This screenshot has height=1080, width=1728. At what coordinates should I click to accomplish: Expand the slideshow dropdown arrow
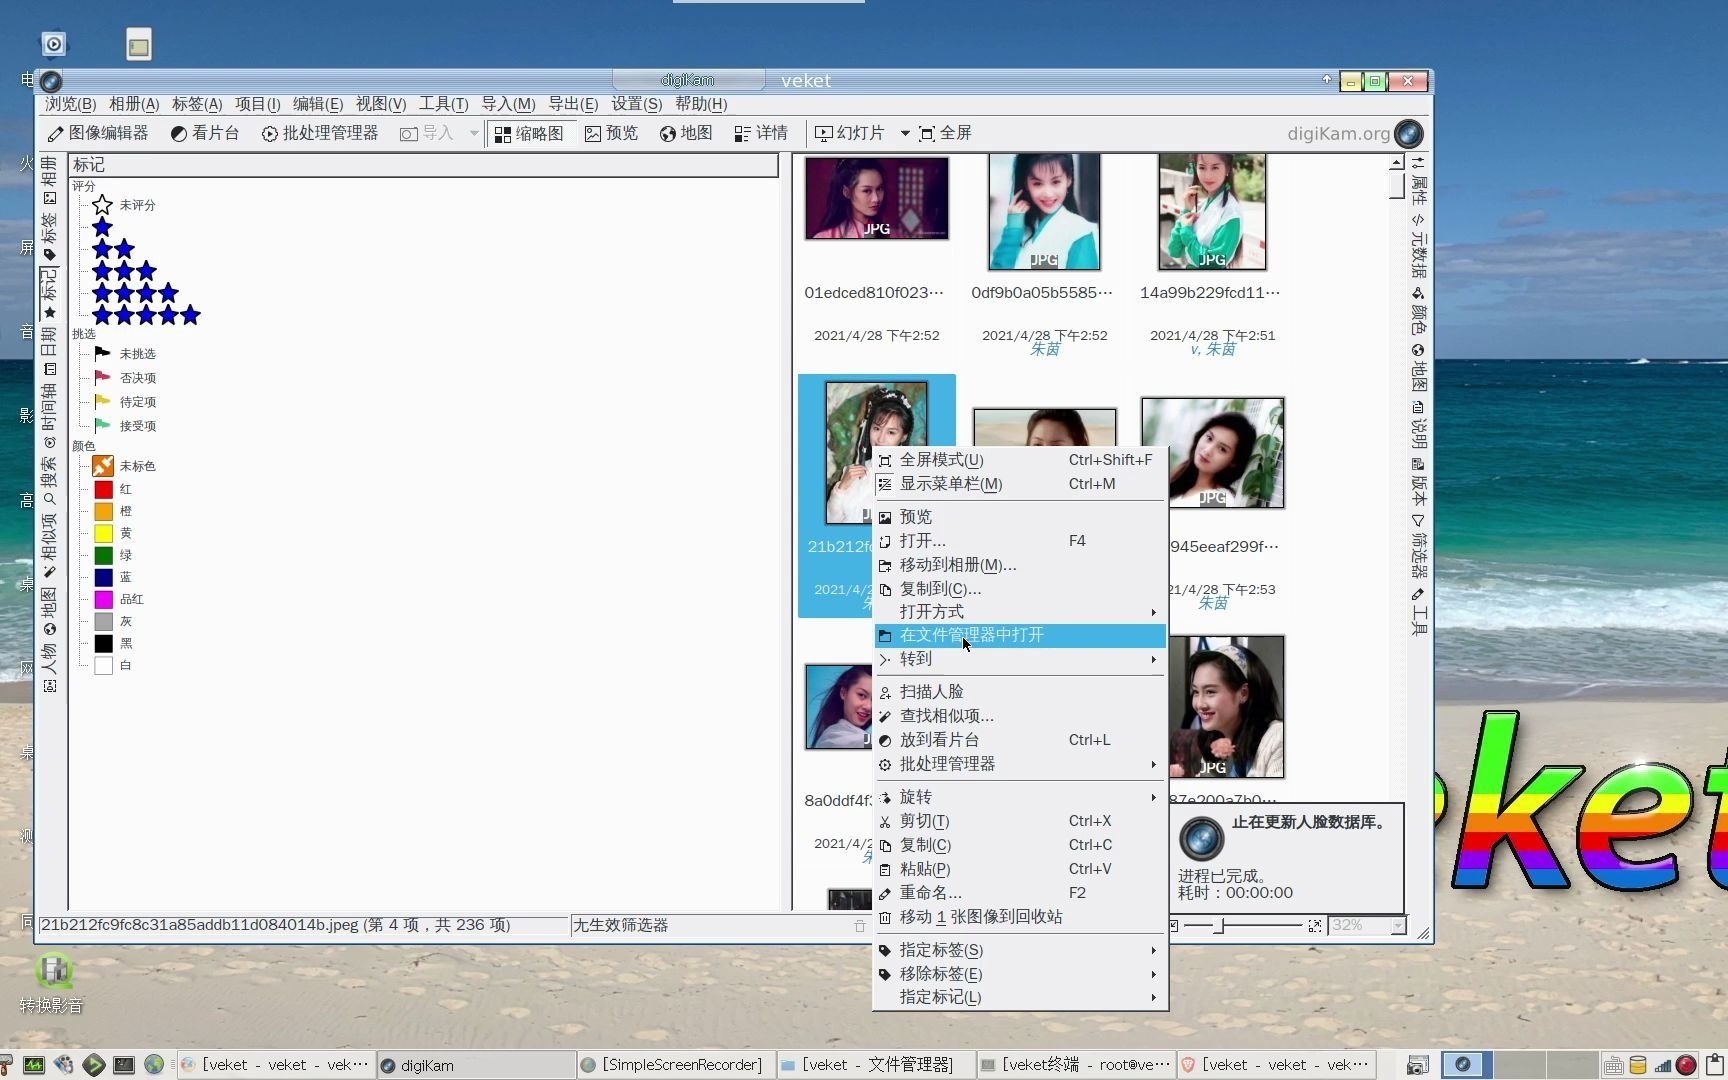[x=905, y=133]
